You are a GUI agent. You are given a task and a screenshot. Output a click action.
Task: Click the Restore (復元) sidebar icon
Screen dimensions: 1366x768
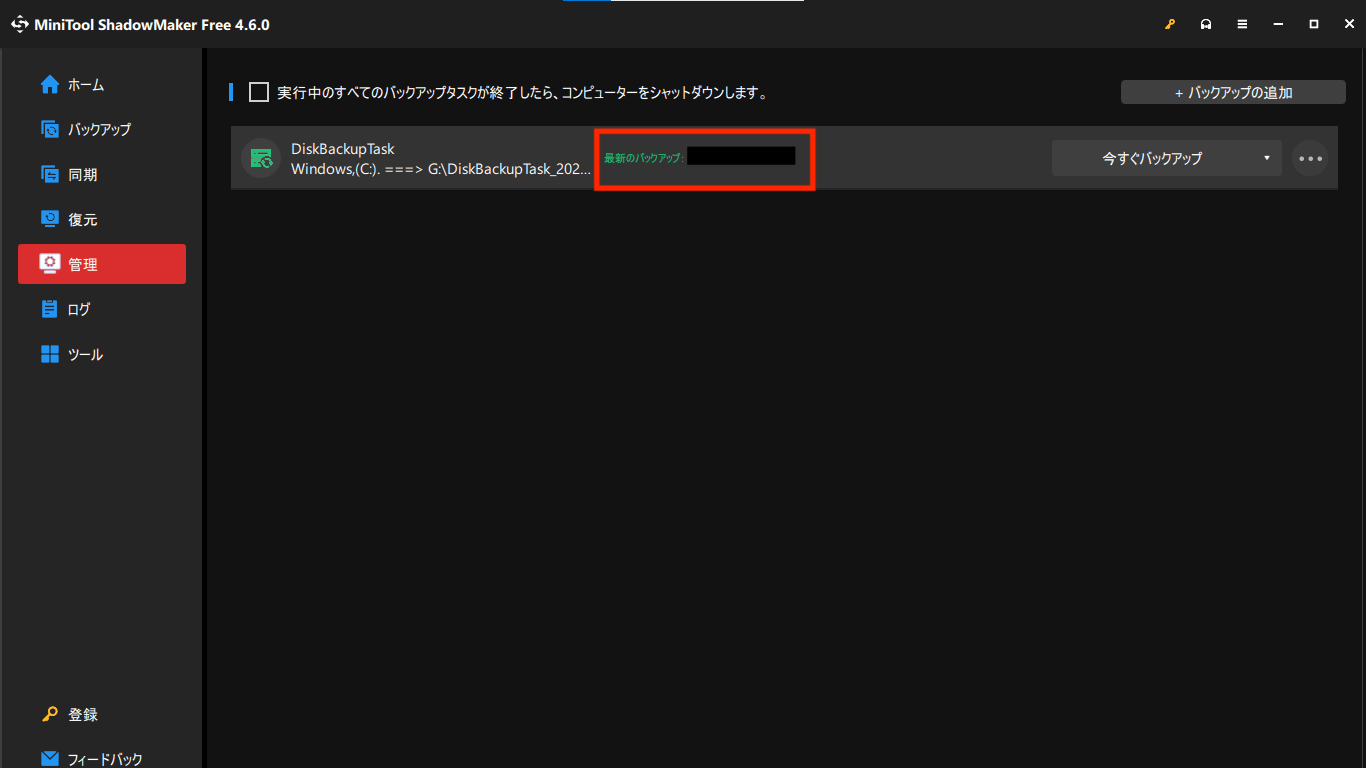tap(50, 219)
